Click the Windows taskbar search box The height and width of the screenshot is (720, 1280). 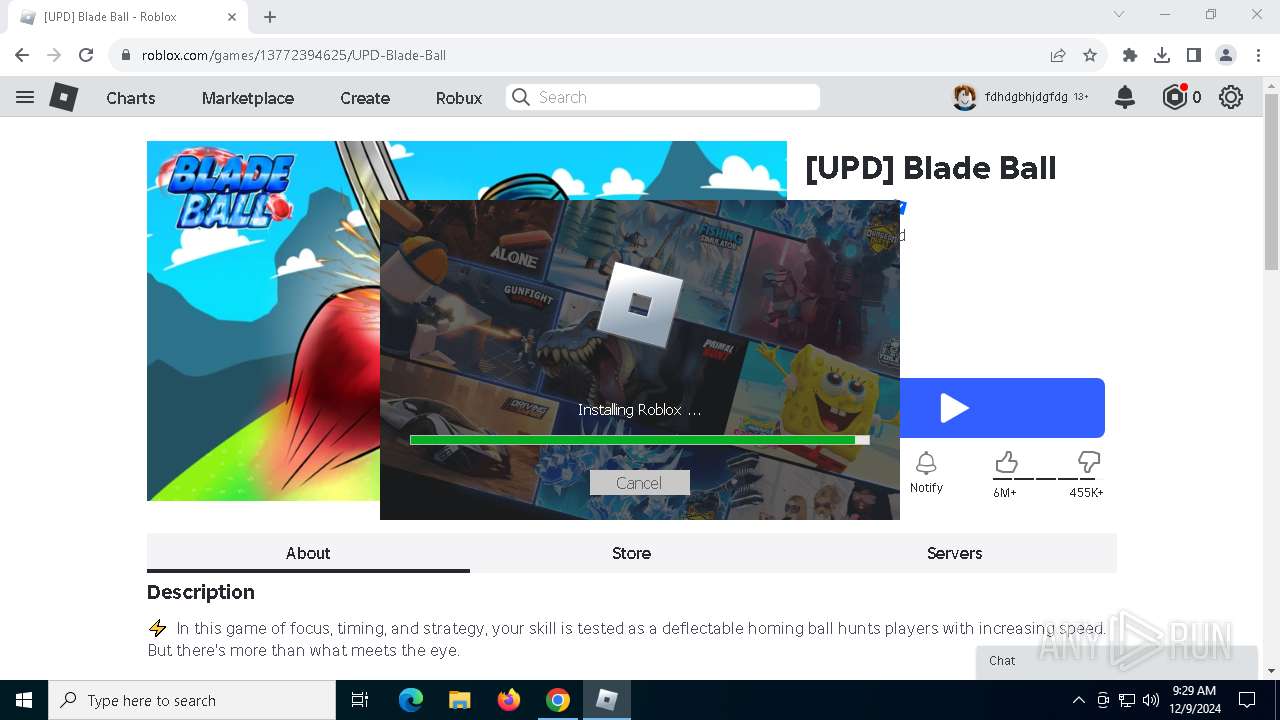[192, 700]
